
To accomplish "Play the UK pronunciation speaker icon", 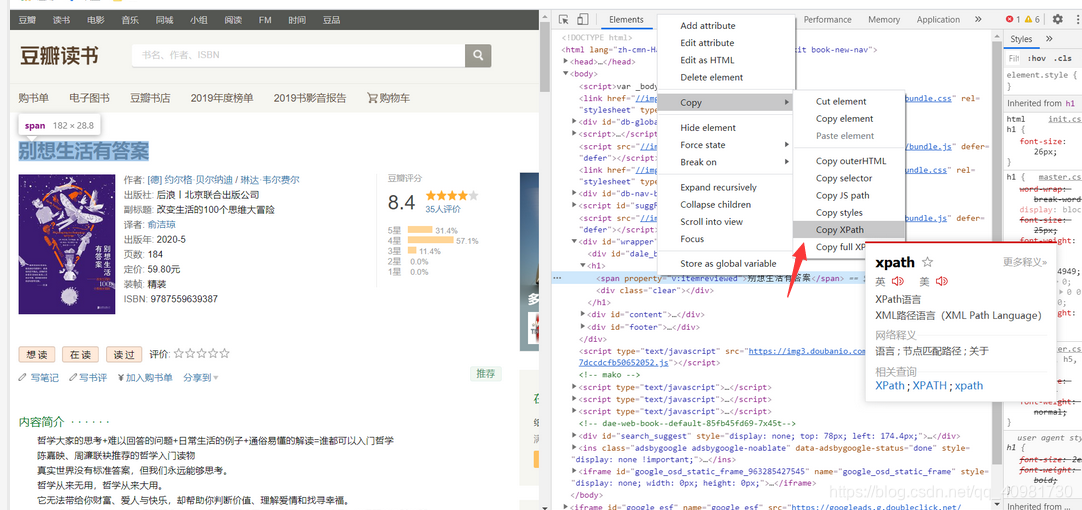I will [898, 282].
